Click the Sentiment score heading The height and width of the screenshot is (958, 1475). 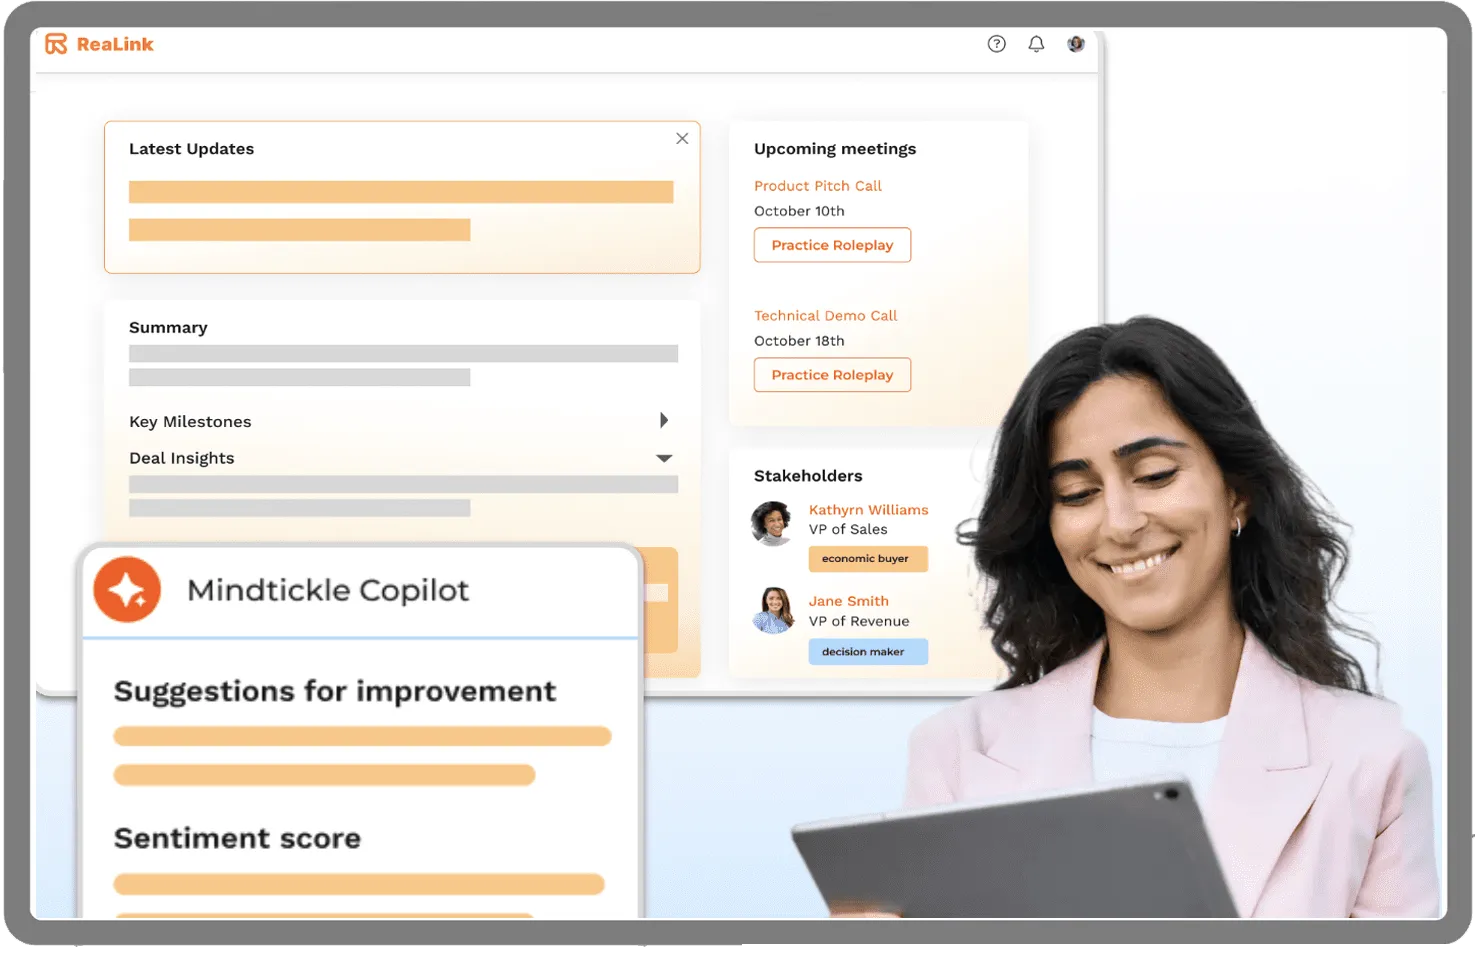pos(237,838)
